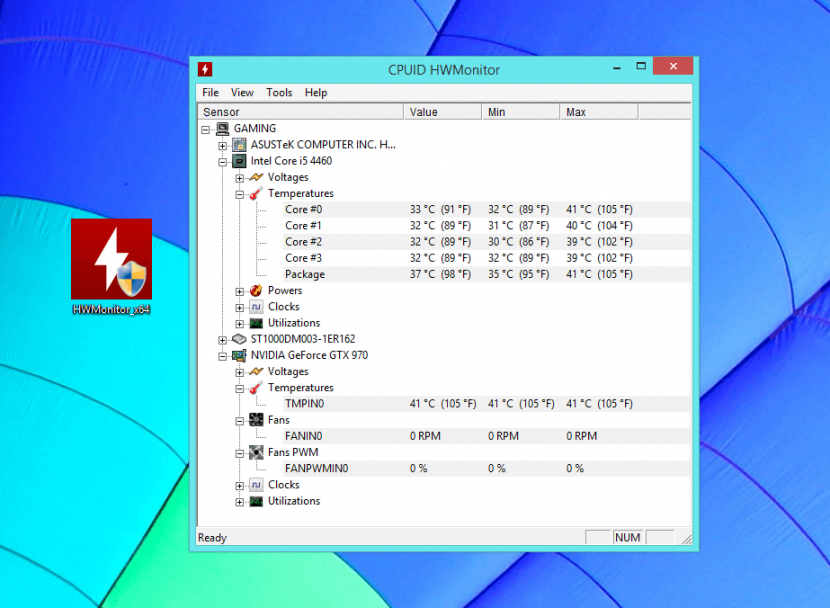Click the CPU Clocks waveform icon
830x608 pixels.
[256, 306]
